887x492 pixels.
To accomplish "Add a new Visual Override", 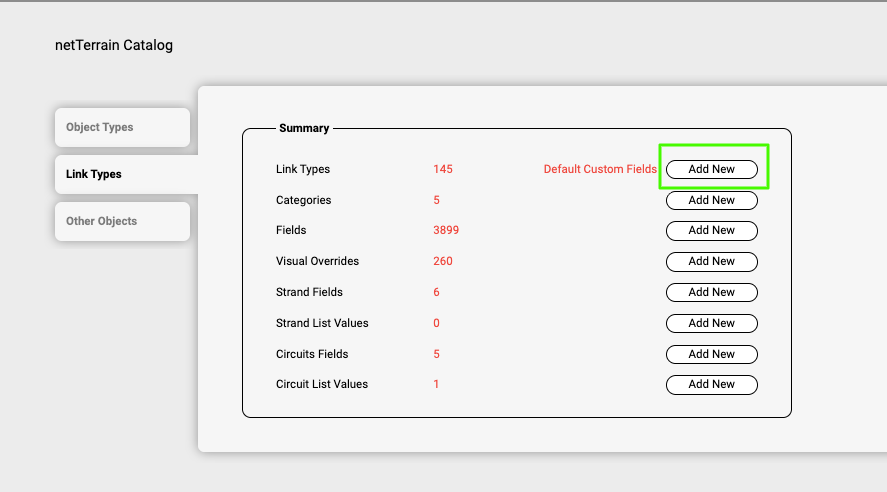I will click(711, 261).
